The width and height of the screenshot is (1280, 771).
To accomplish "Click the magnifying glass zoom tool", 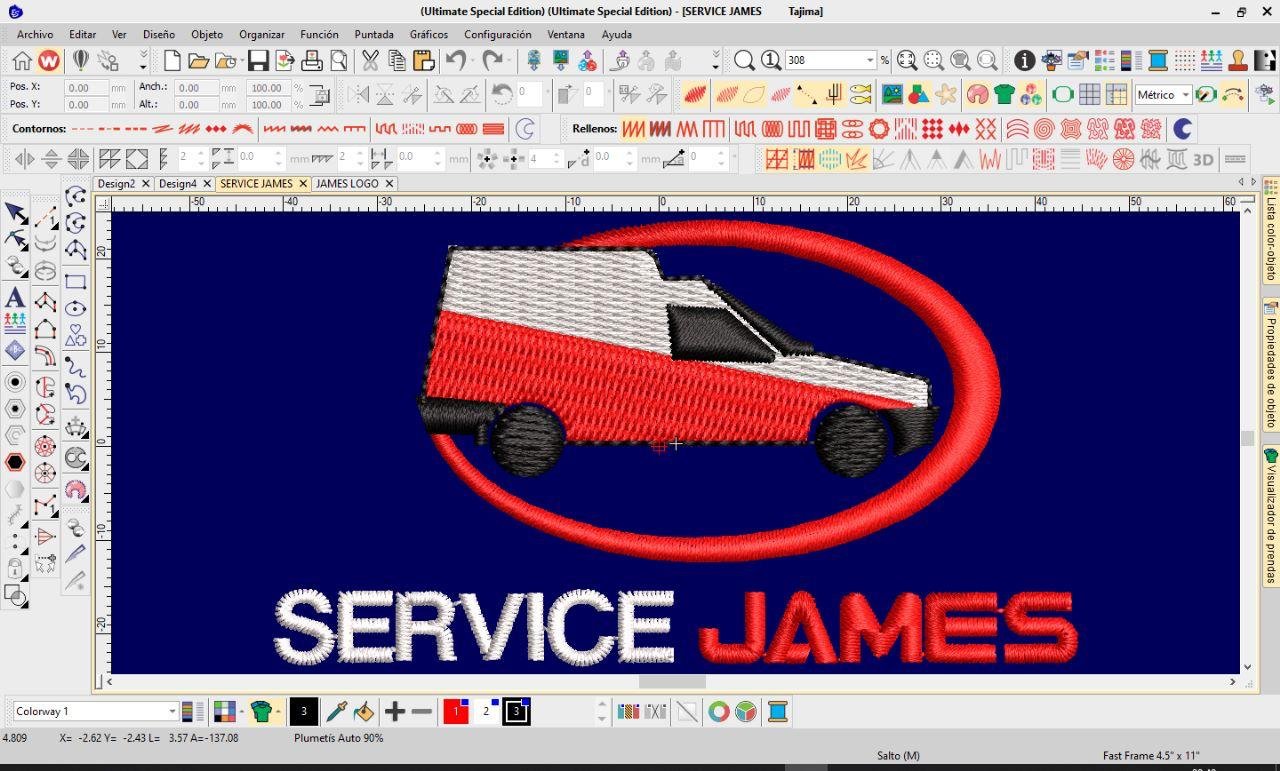I will (744, 61).
